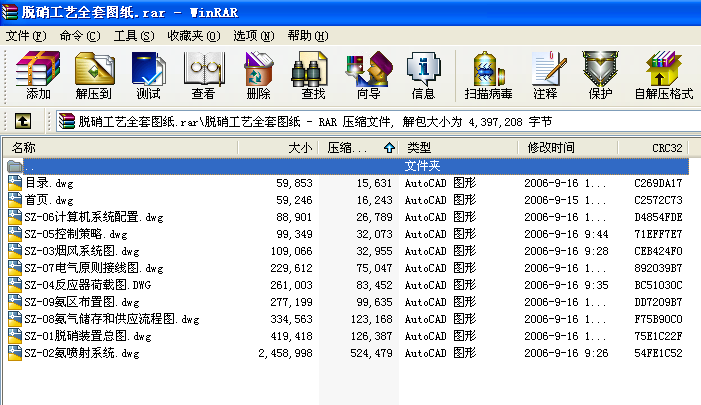Click the RAR icon in address bar

[x=66, y=121]
